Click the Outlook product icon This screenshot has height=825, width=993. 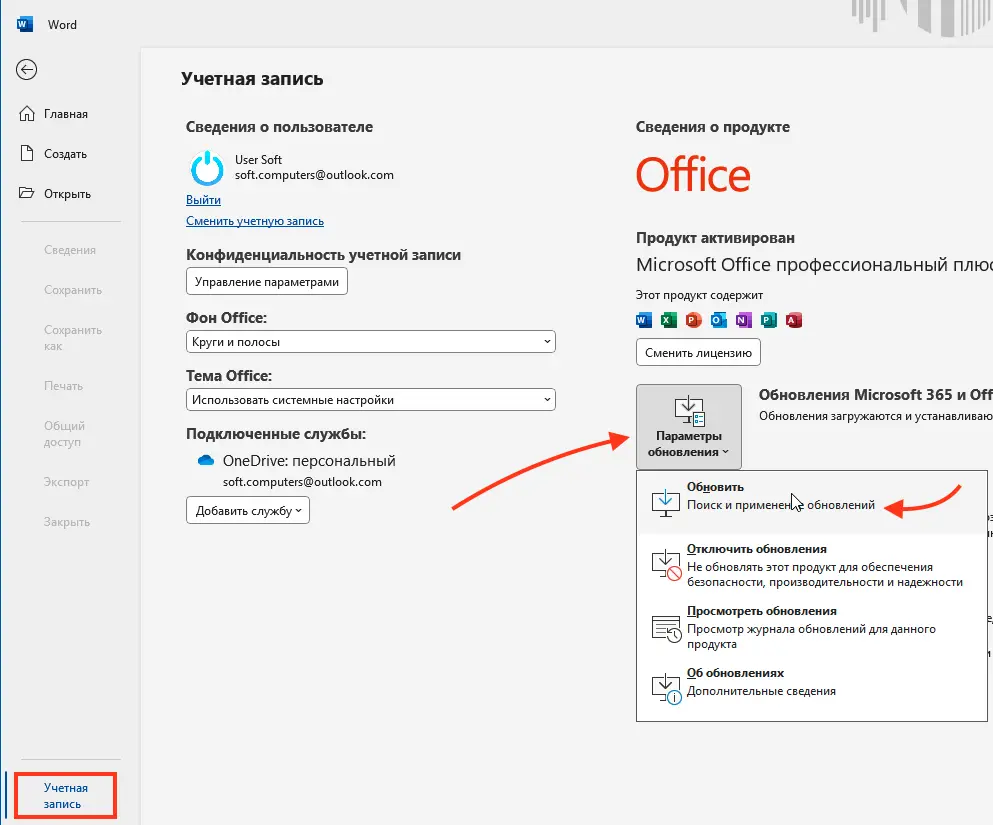coord(719,320)
